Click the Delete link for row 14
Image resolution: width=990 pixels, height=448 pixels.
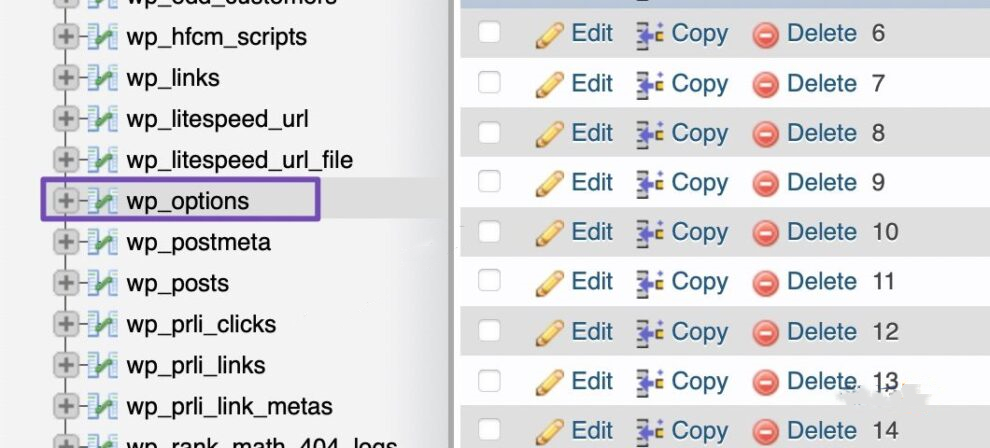[x=821, y=430]
